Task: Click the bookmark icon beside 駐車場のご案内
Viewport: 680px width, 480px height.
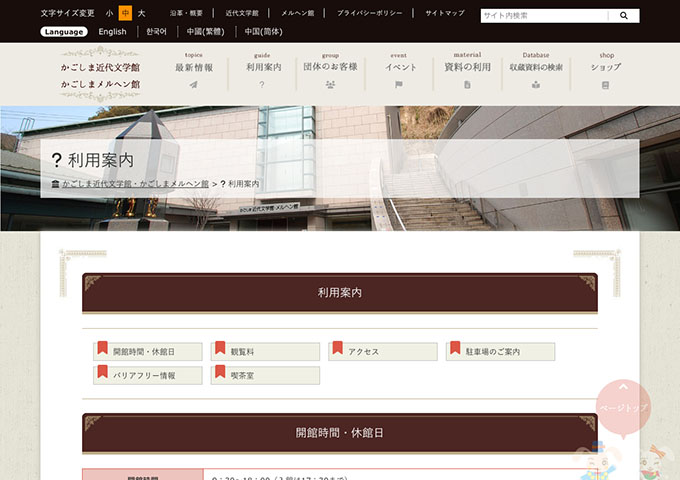Action: [x=455, y=348]
